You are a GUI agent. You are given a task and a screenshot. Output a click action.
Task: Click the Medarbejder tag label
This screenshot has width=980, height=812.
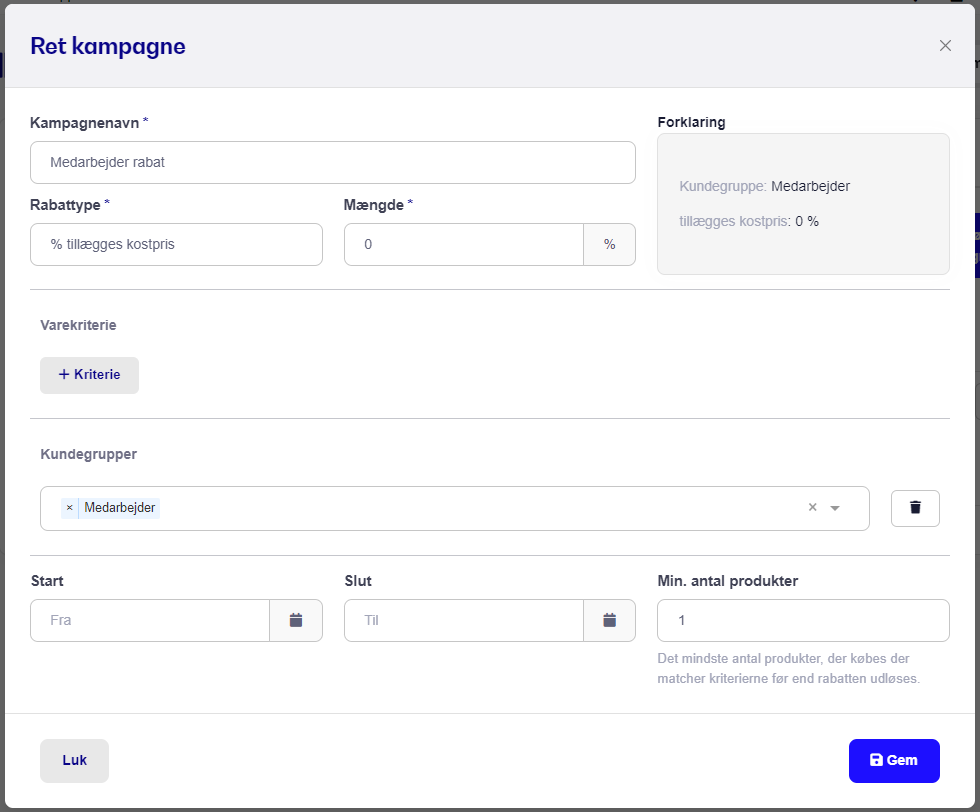click(x=119, y=508)
